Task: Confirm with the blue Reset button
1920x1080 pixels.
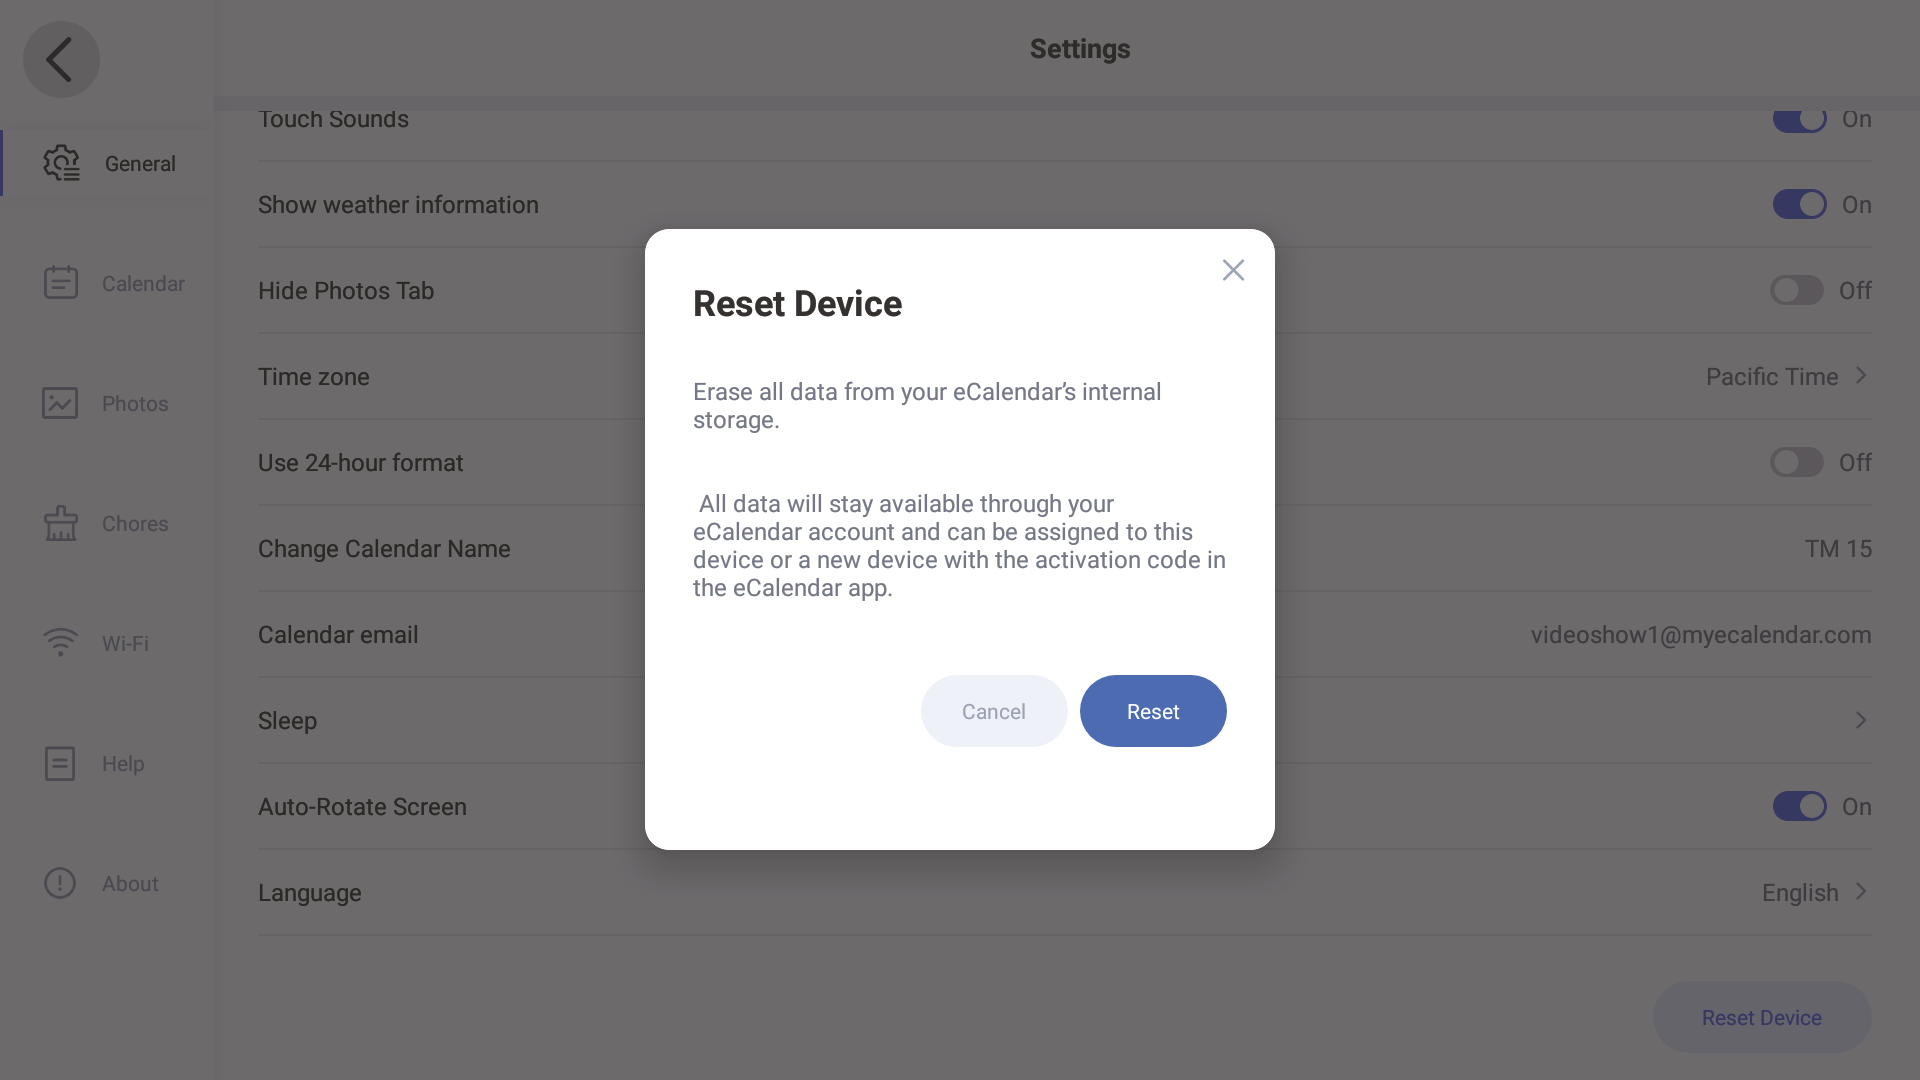Action: tap(1152, 711)
